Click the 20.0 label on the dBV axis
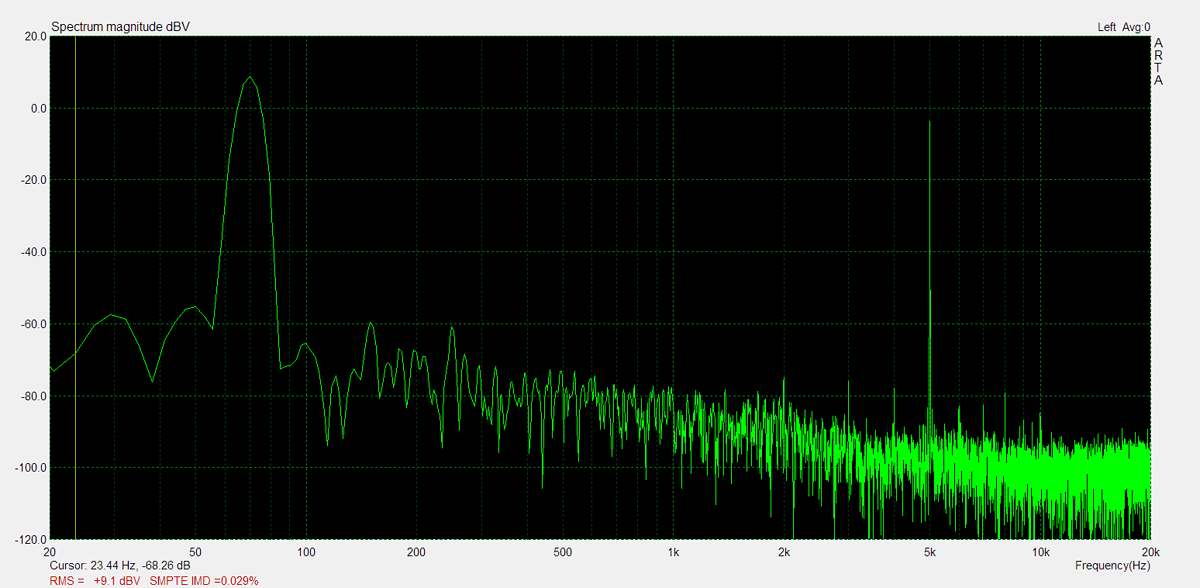The height and width of the screenshot is (588, 1200). click(x=35, y=36)
